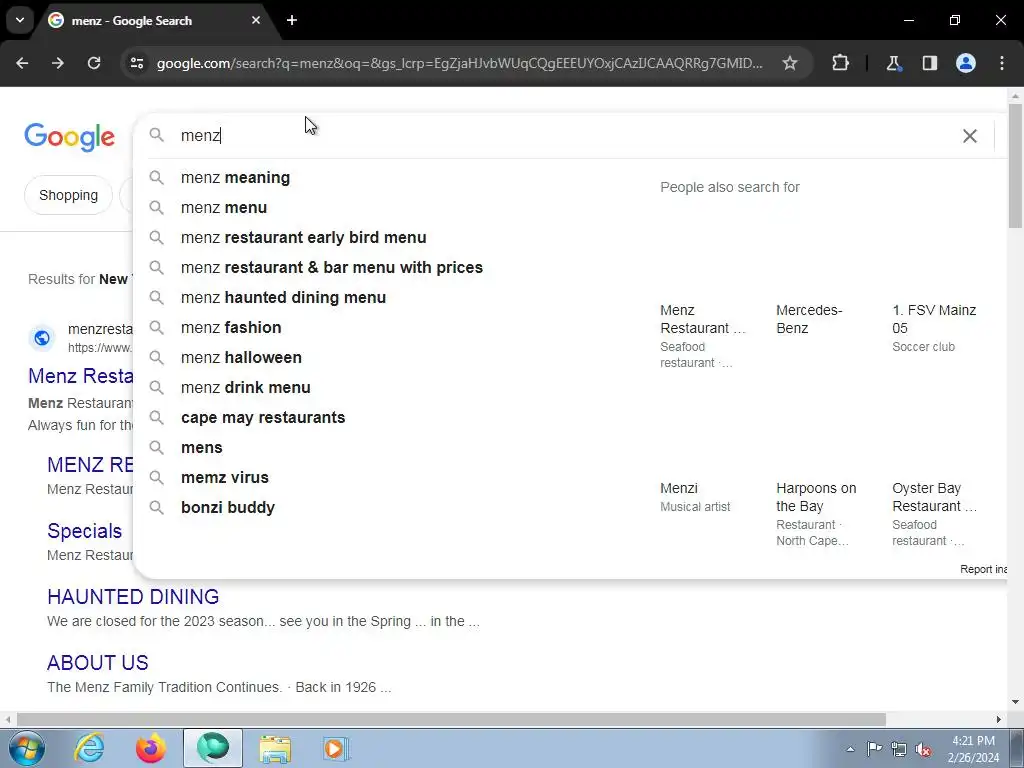
Task: Open Chrome's three-dot menu
Action: pyautogui.click(x=1002, y=63)
